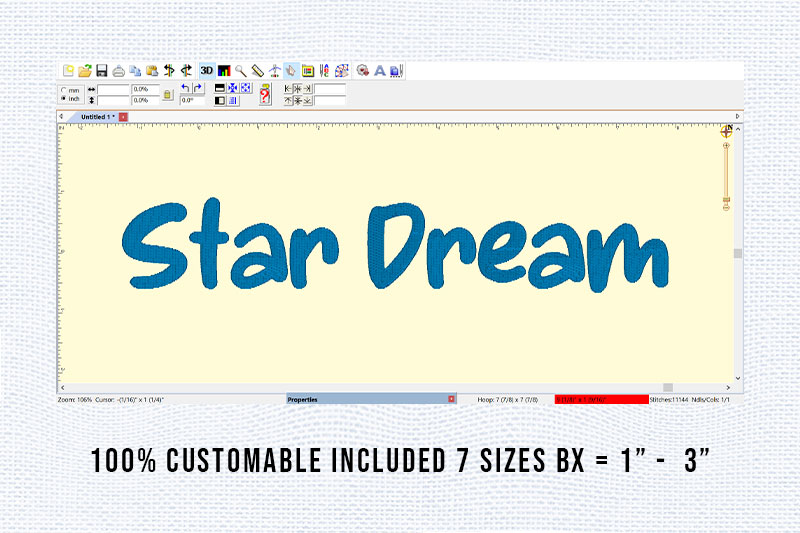Align selection to the left edge

(x=288, y=89)
